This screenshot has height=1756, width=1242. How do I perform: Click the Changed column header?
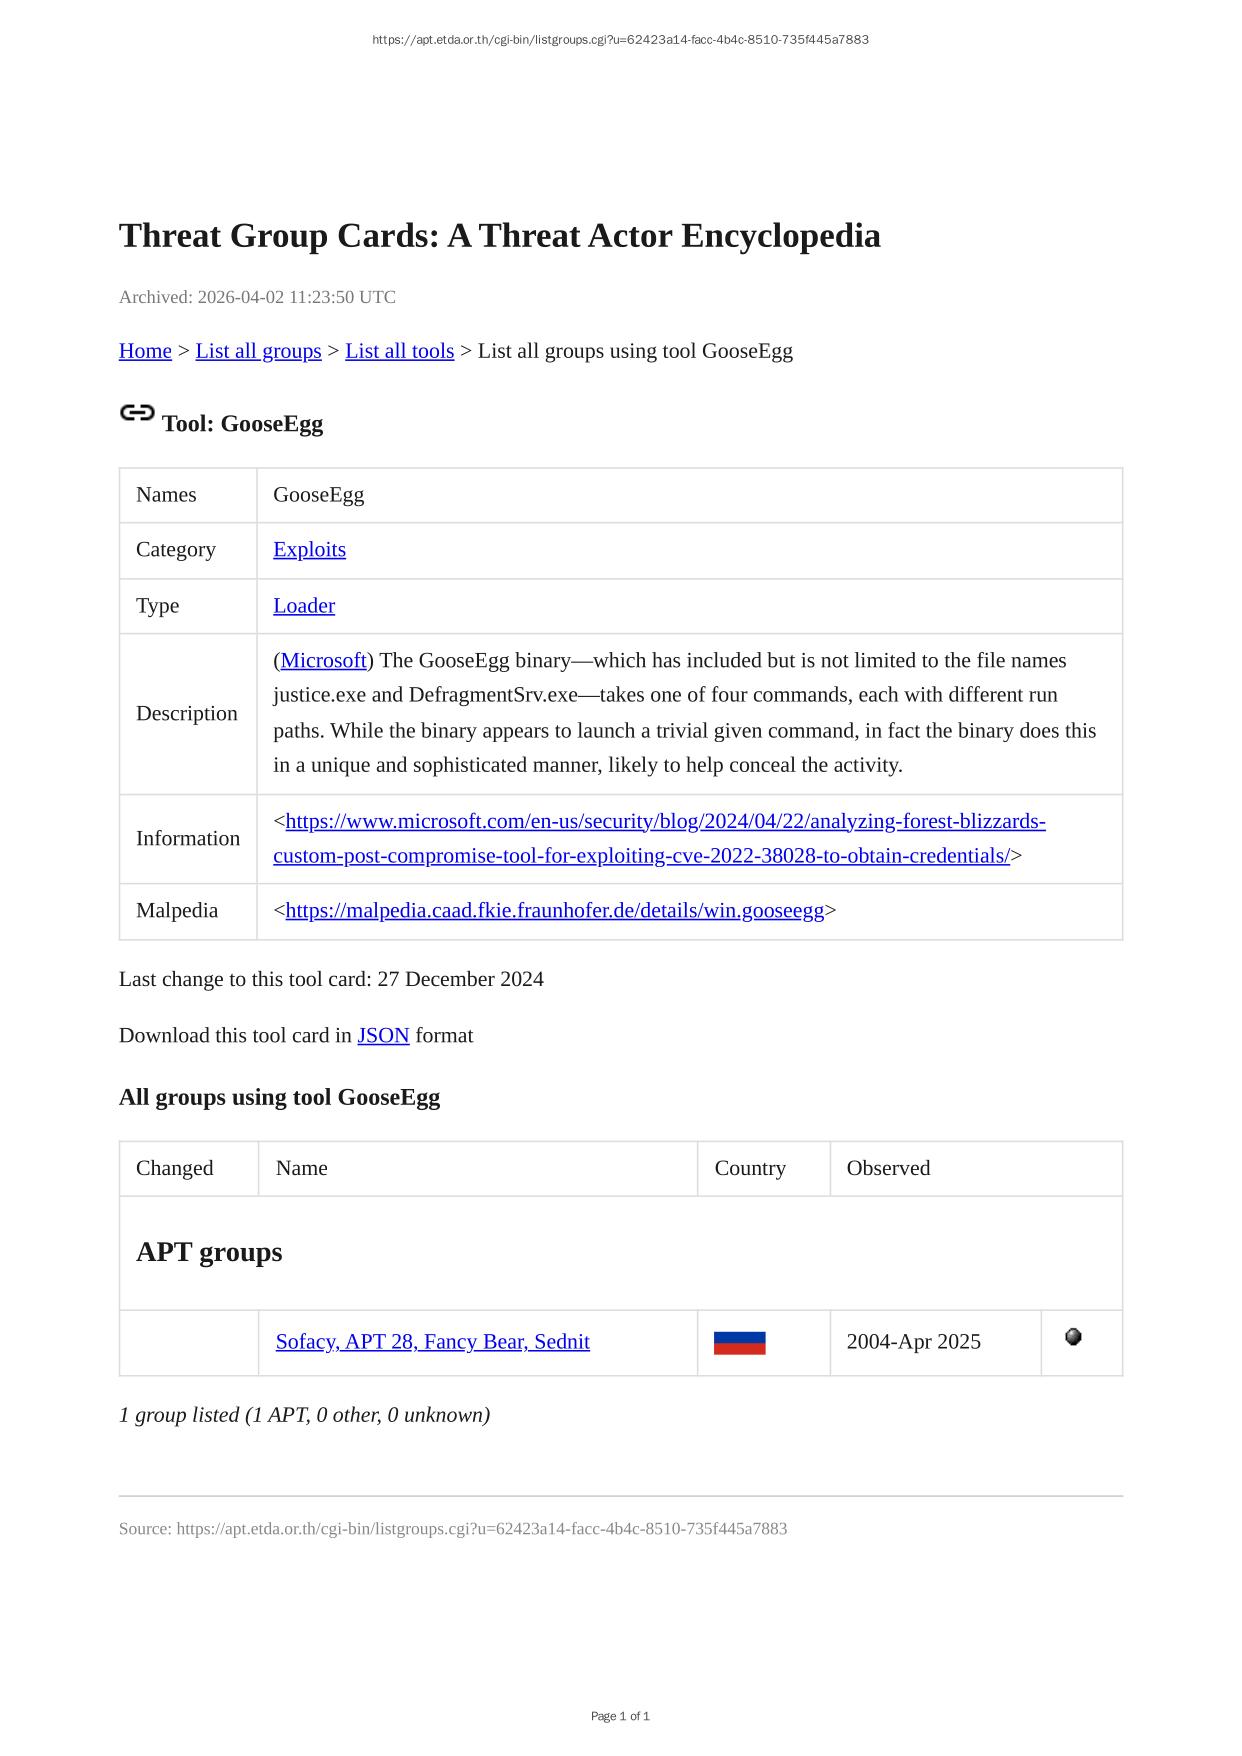click(x=175, y=1169)
